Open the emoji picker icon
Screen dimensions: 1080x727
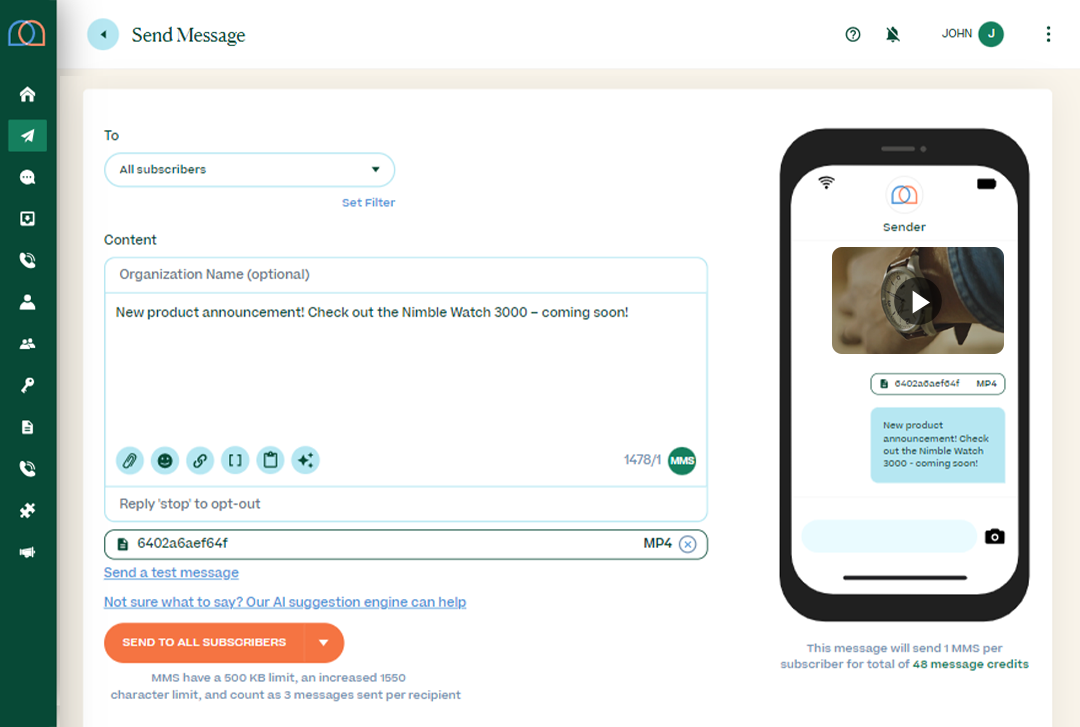click(x=165, y=461)
